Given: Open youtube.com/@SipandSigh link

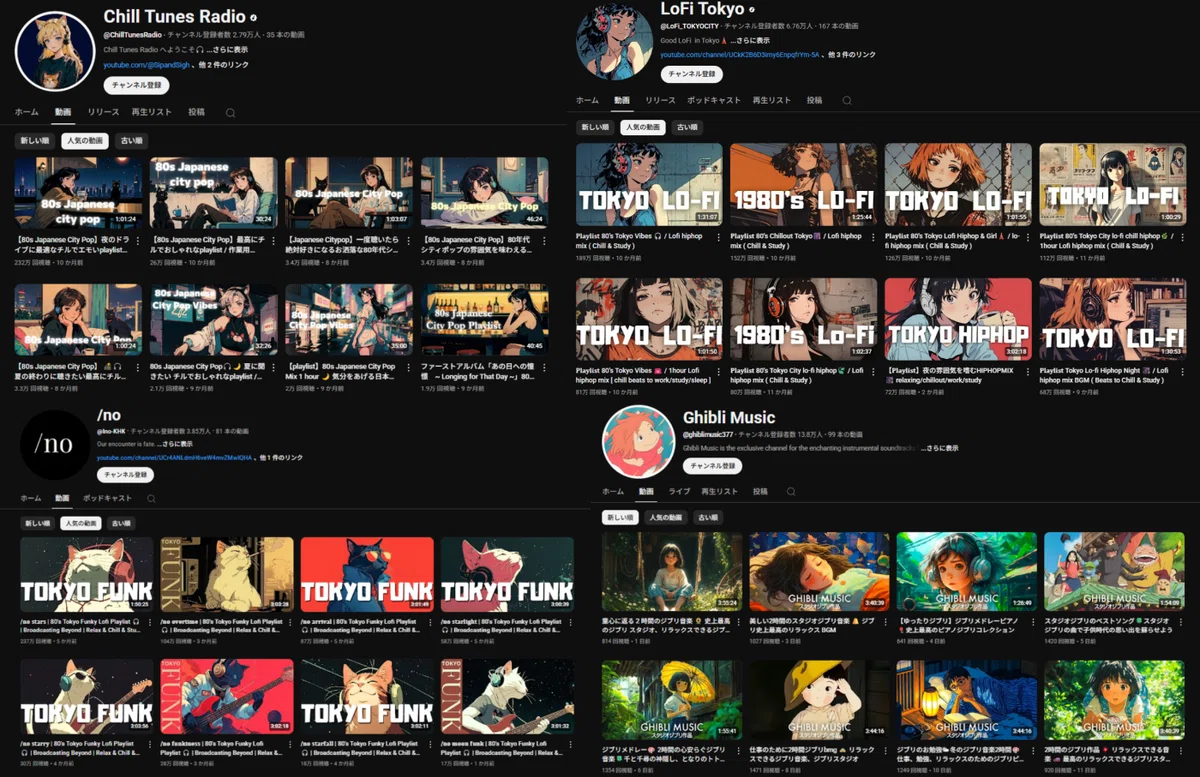Looking at the screenshot, I should [148, 64].
